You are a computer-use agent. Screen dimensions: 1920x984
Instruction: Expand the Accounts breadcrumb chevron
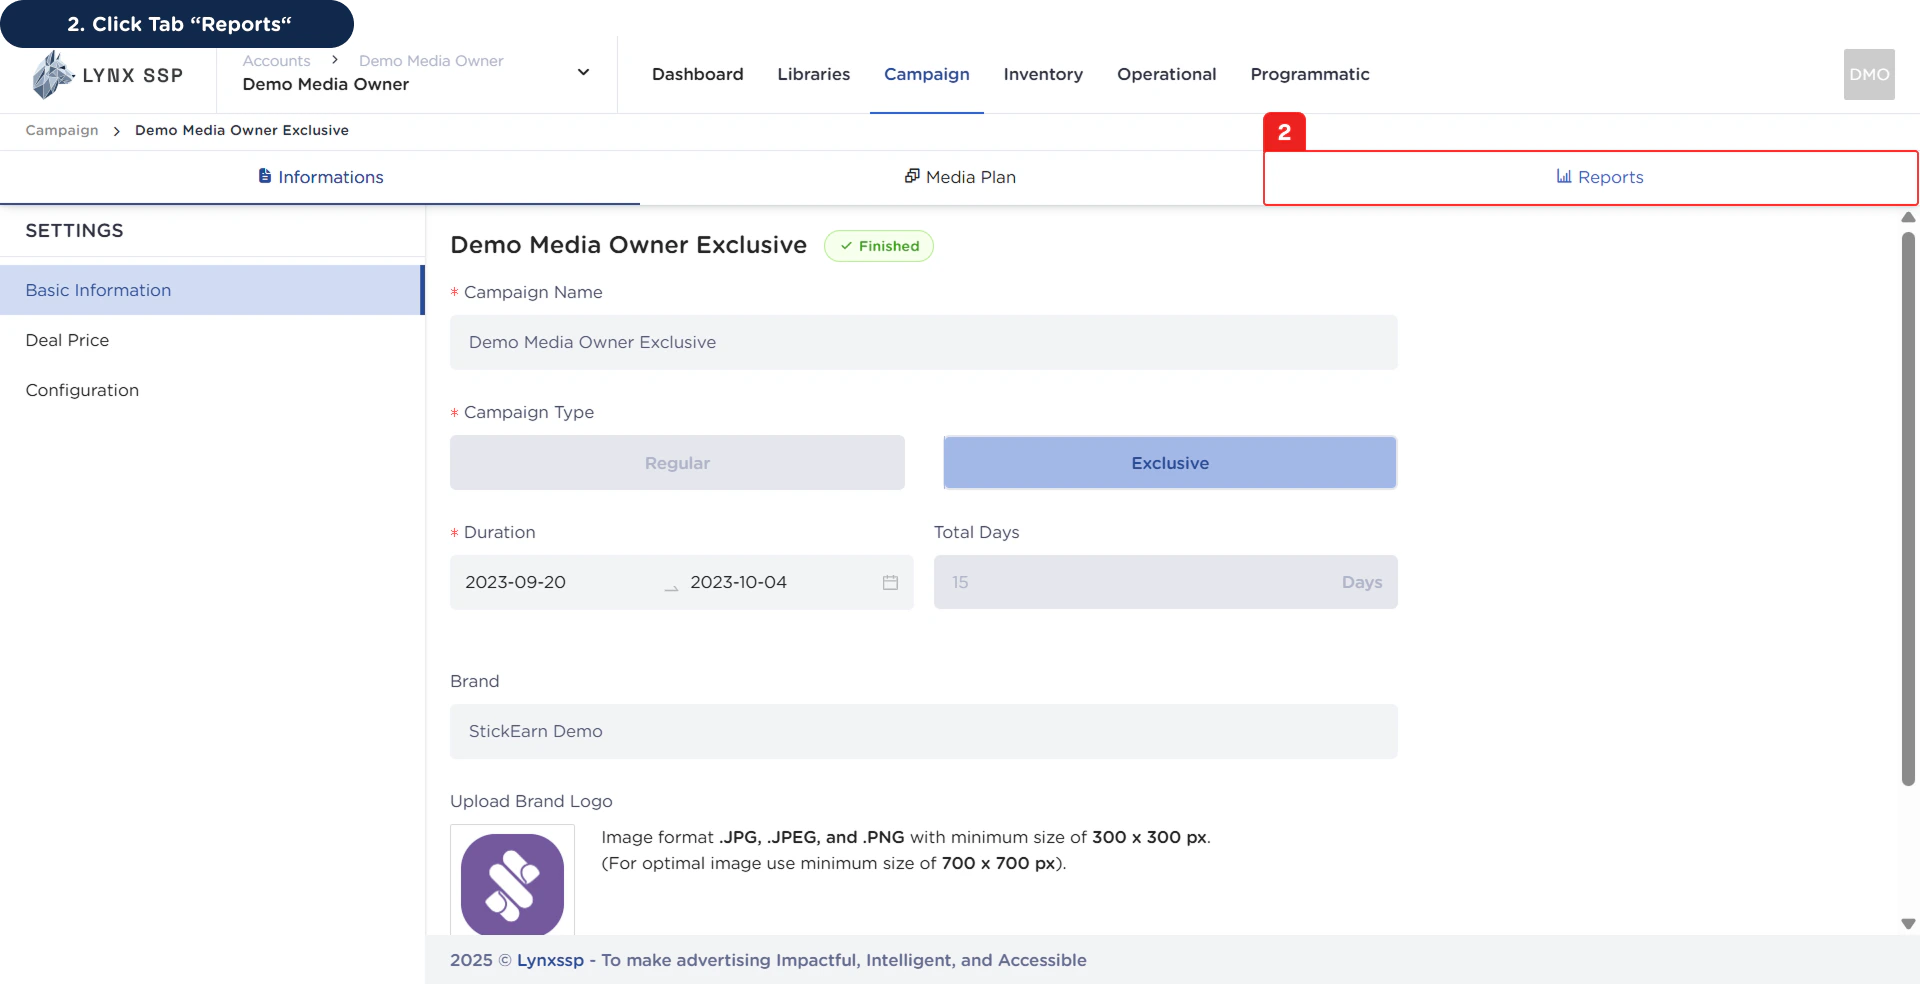tap(333, 60)
